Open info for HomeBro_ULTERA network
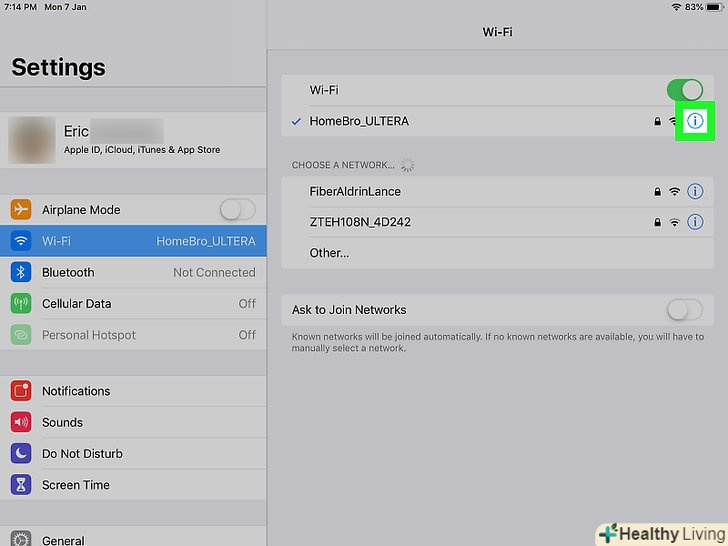This screenshot has height=546, width=728. (695, 121)
